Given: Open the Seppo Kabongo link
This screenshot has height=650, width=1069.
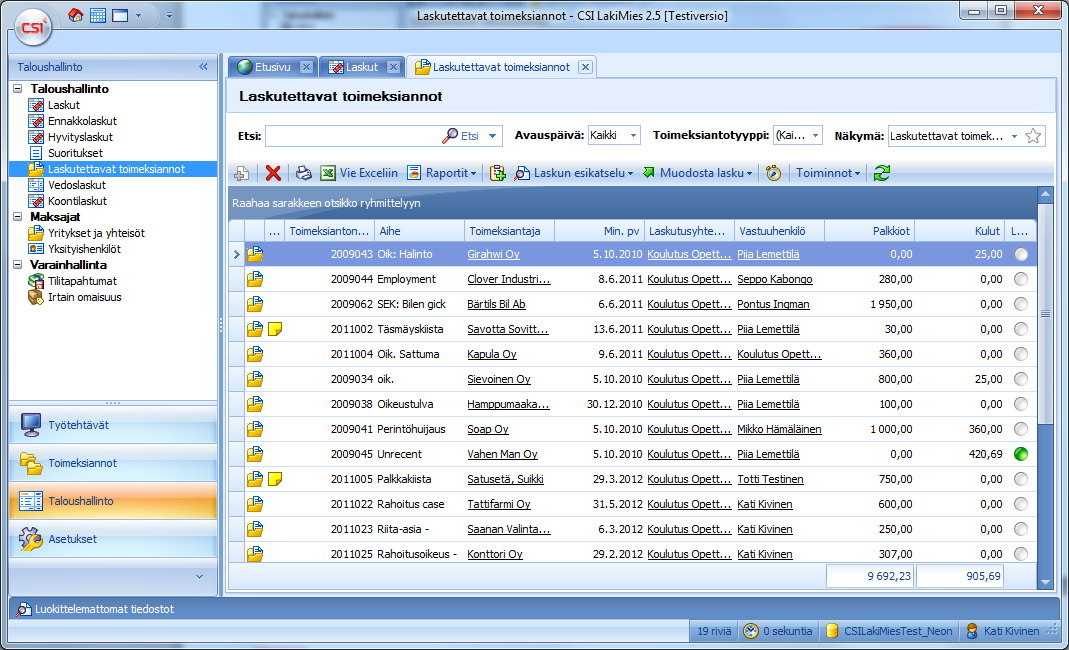Looking at the screenshot, I should coord(775,279).
